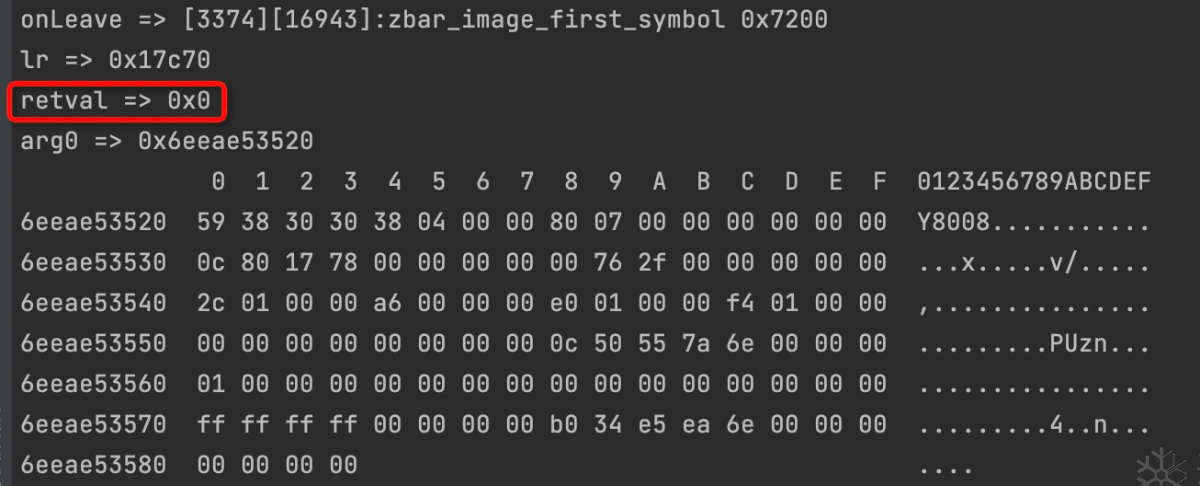This screenshot has width=1200, height=486.
Task: Click the ff ff ff ff bytes
Action: (277, 425)
